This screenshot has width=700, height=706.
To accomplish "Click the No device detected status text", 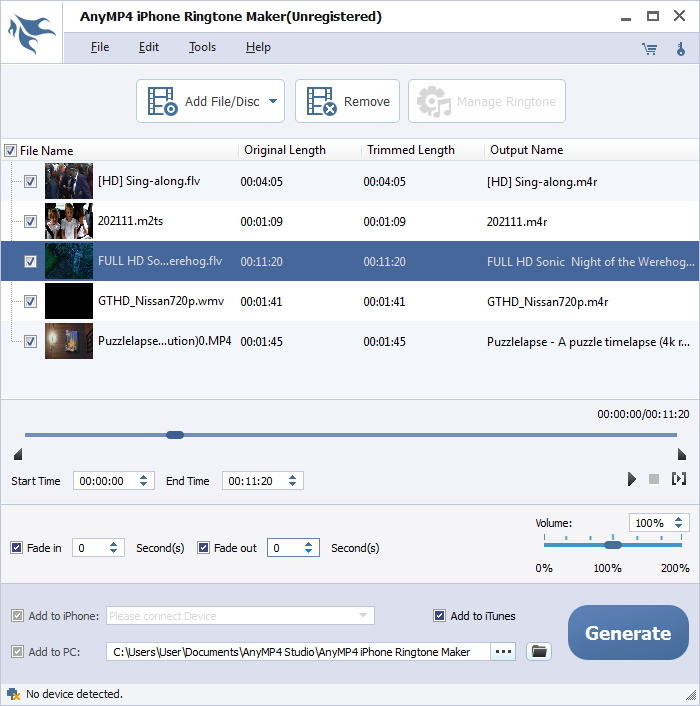I will coord(74,694).
